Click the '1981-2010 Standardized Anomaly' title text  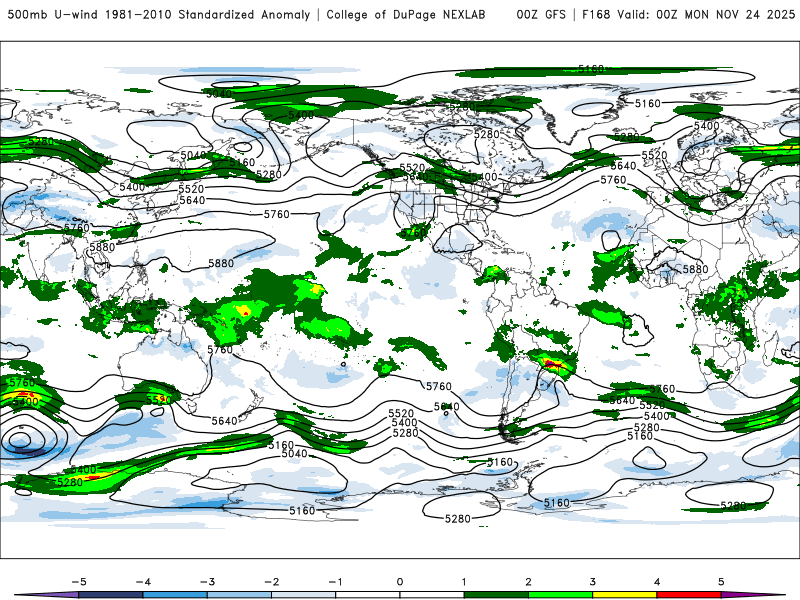click(208, 14)
